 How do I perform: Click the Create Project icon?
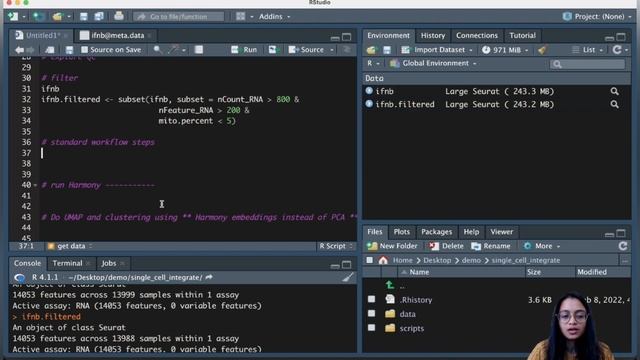pyautogui.click(x=38, y=16)
